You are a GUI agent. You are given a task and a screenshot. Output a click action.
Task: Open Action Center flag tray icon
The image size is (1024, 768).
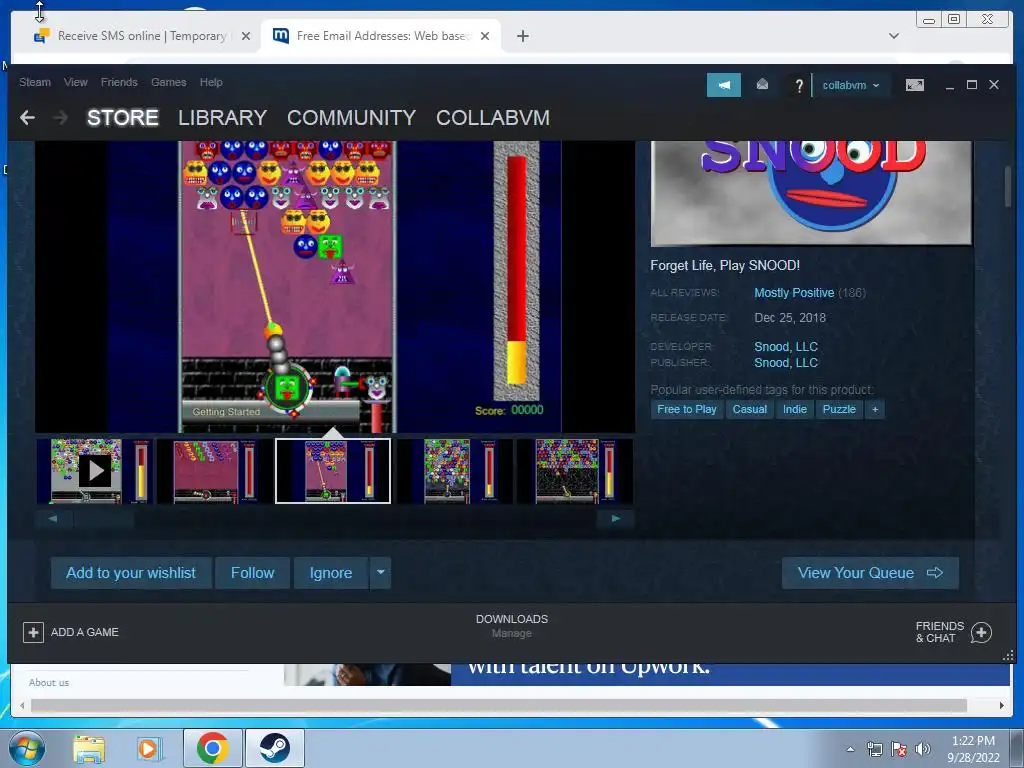(899, 749)
